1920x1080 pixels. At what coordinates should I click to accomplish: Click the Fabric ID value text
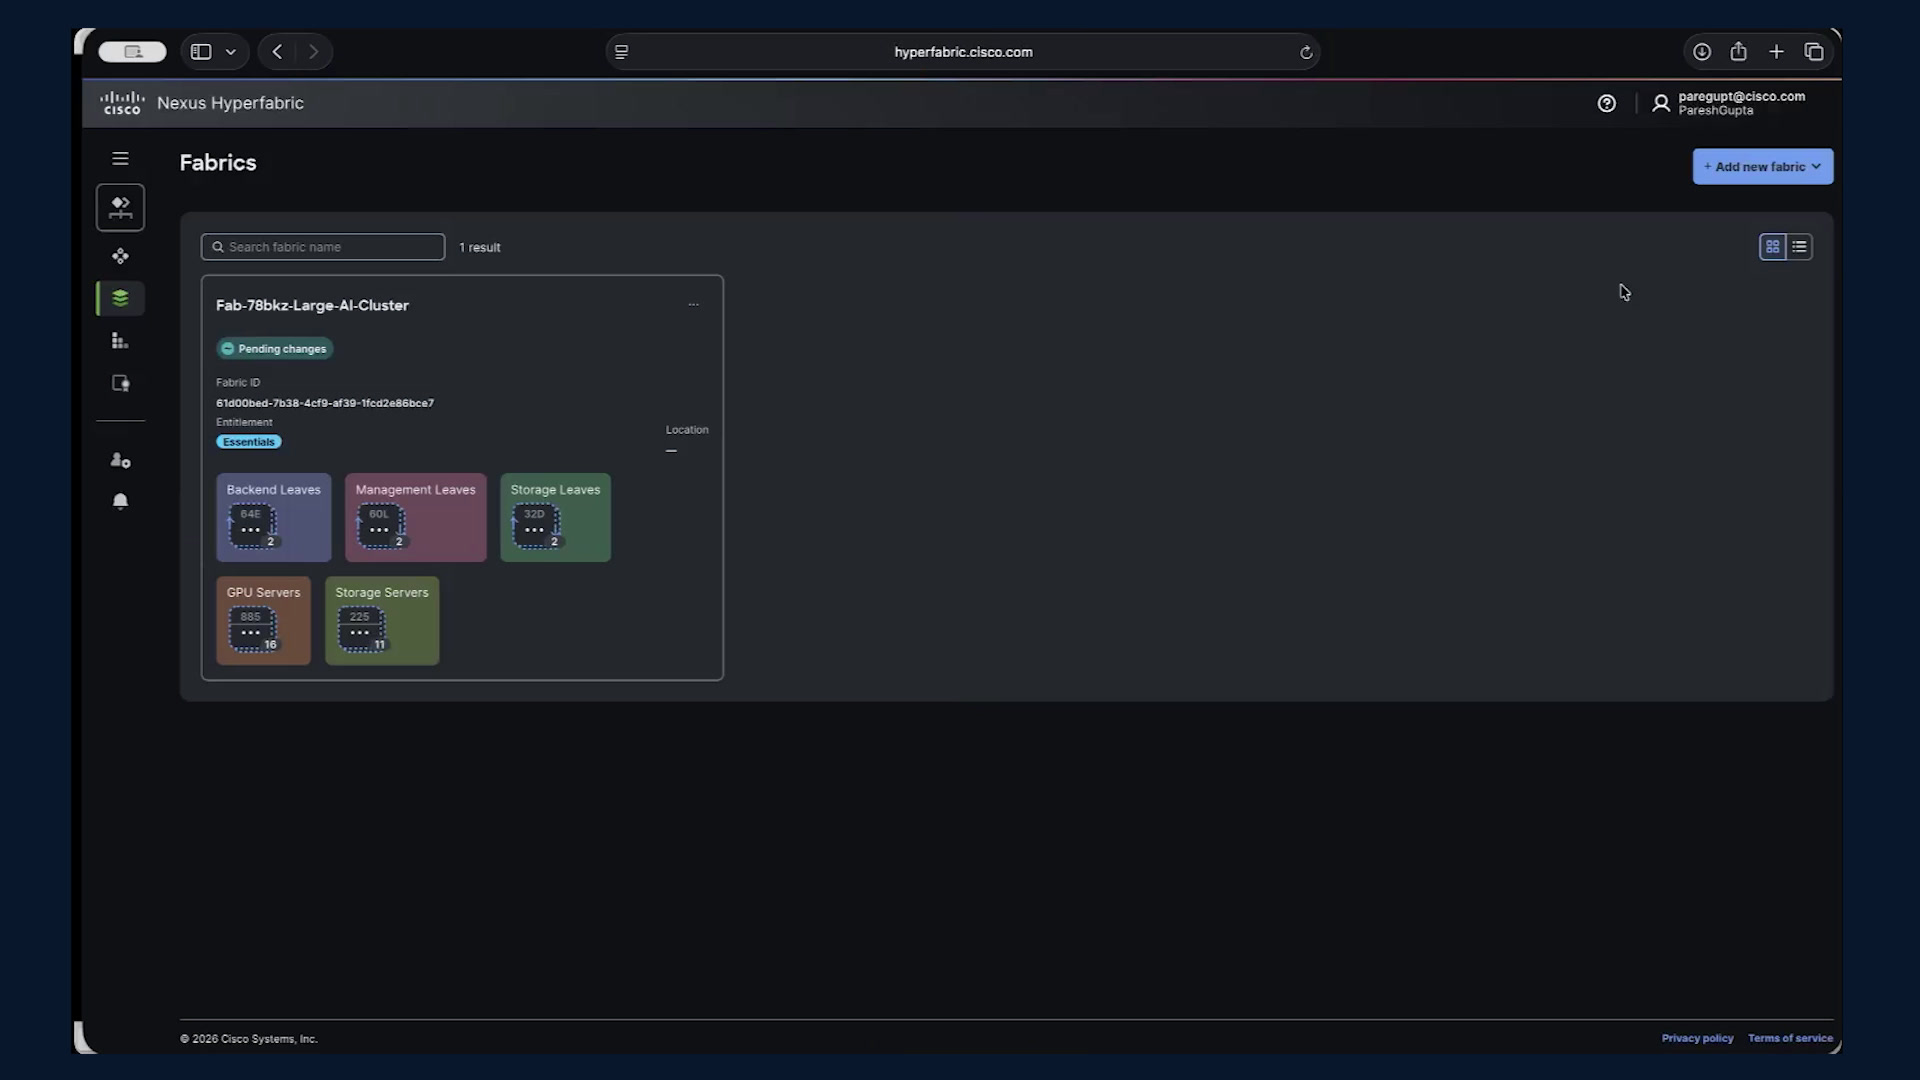coord(325,403)
